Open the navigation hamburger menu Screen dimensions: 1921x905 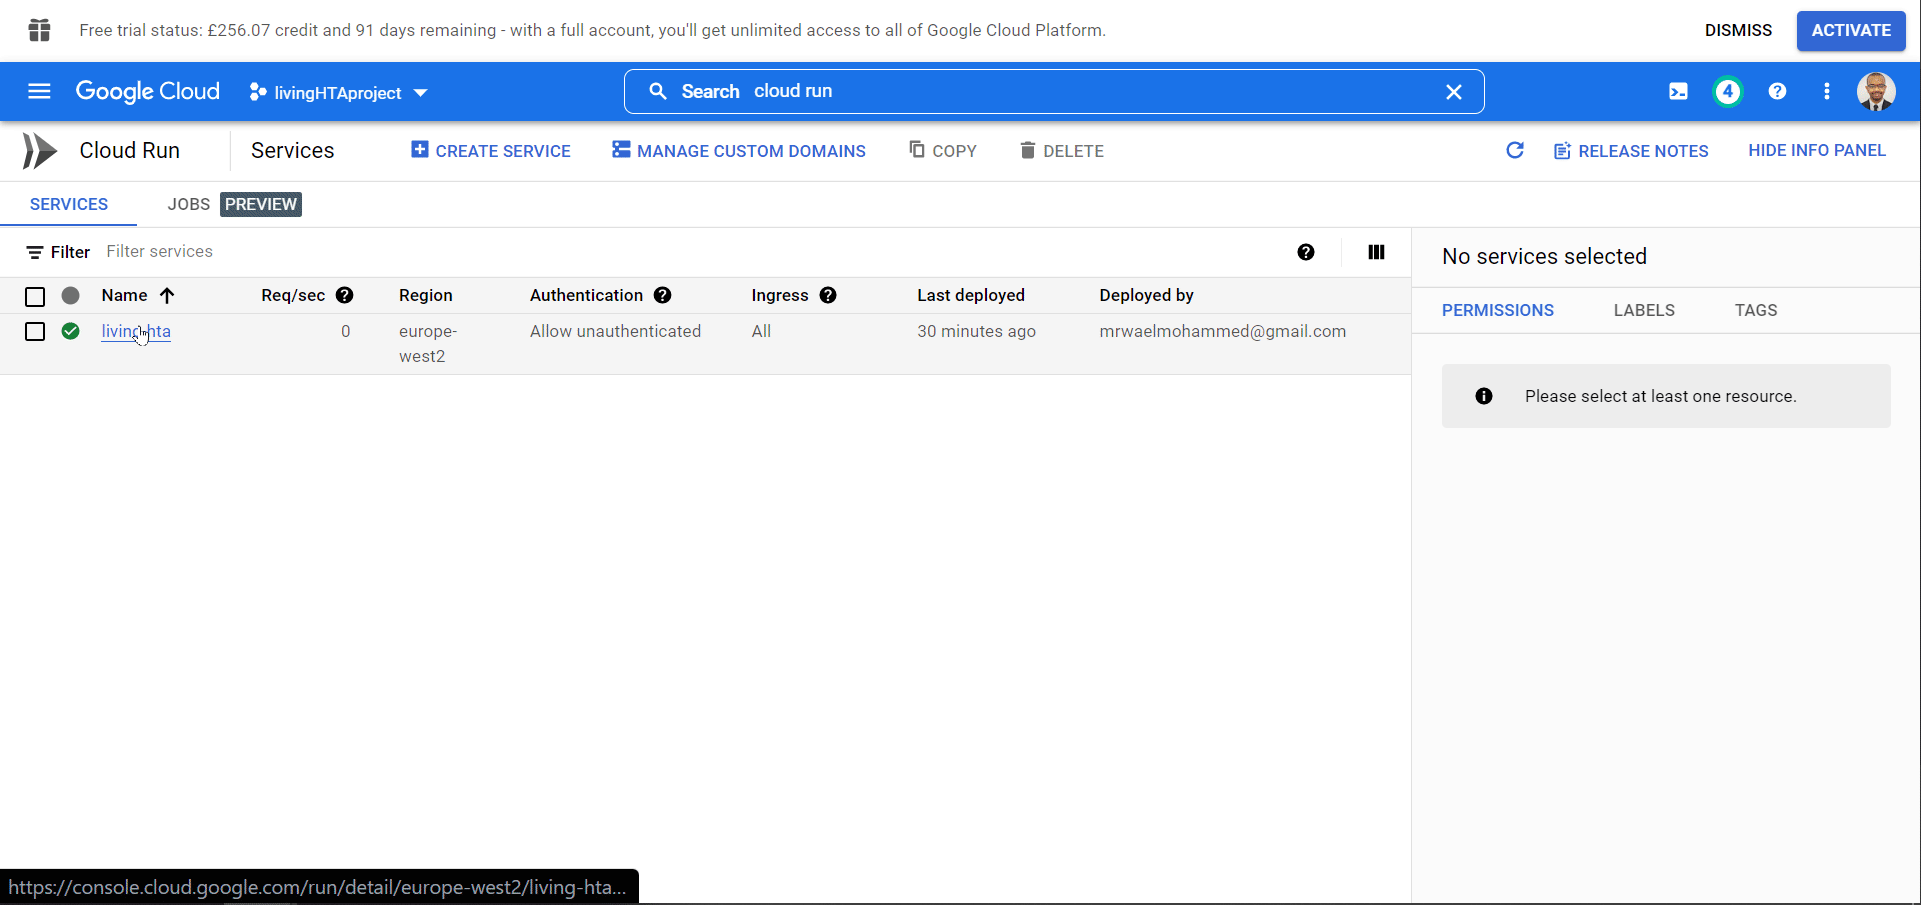(38, 91)
